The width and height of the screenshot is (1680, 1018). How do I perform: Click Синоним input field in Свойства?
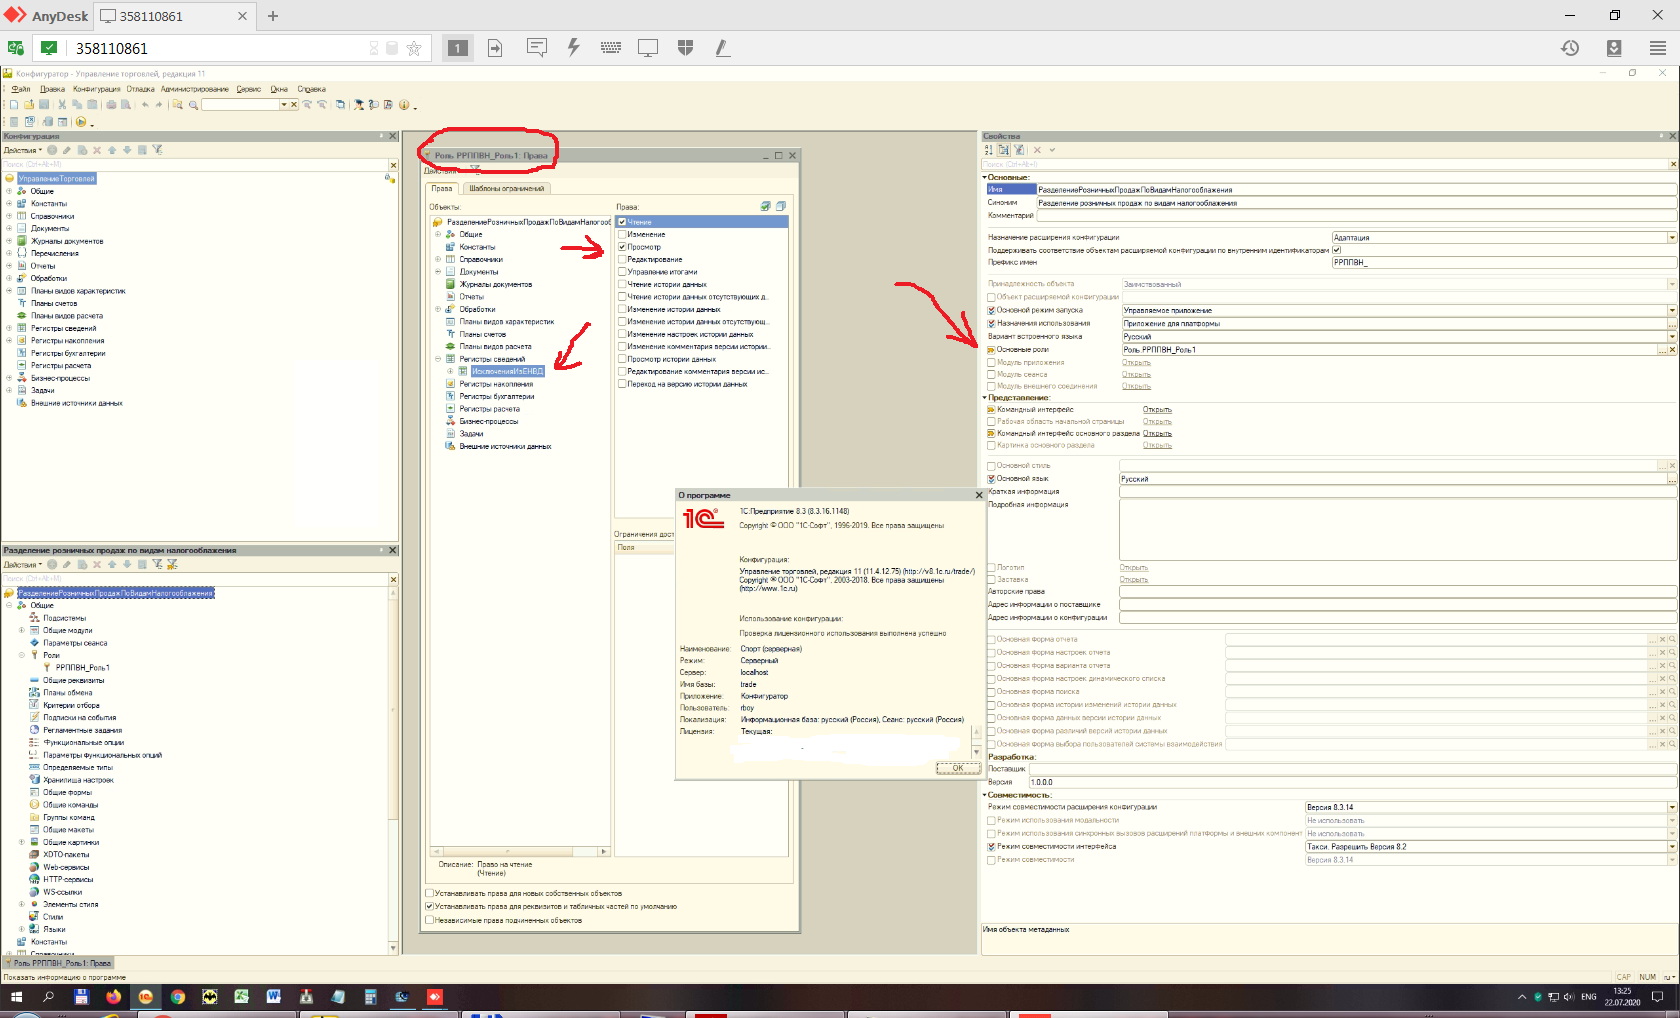click(1356, 203)
